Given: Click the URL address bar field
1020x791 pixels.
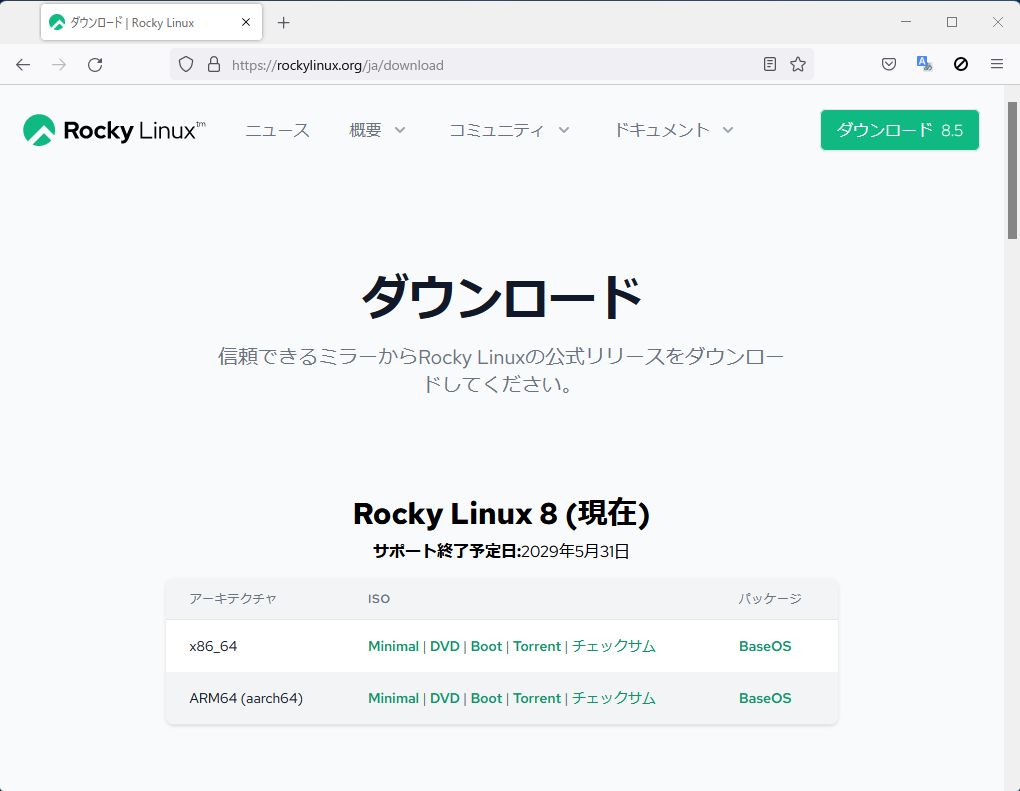Looking at the screenshot, I should 490,65.
